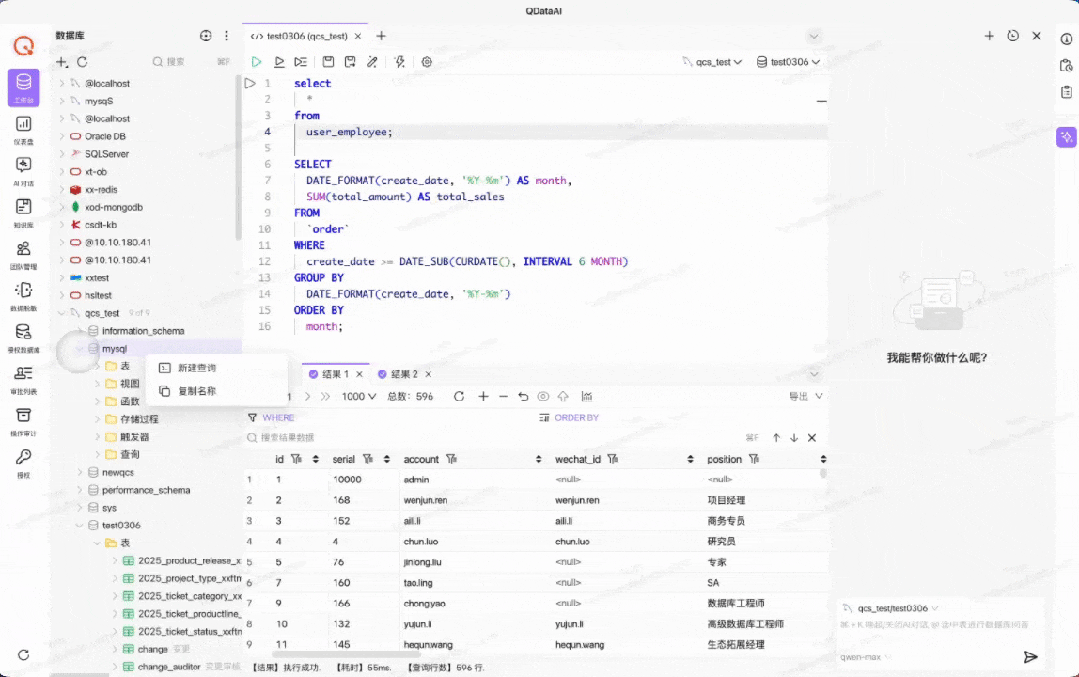Send AI message with paper plane icon
The image size is (1079, 677).
point(1030,657)
